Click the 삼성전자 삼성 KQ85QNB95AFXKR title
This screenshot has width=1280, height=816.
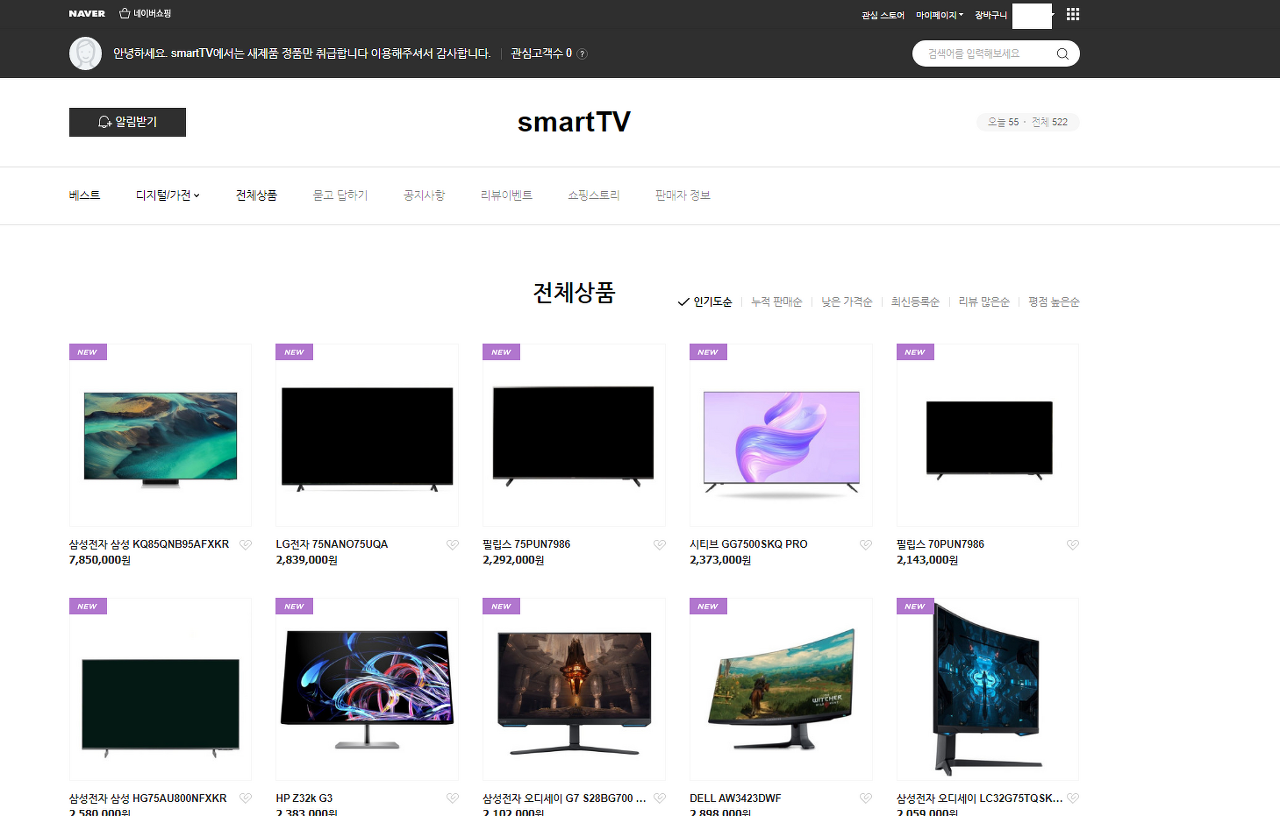tap(149, 545)
